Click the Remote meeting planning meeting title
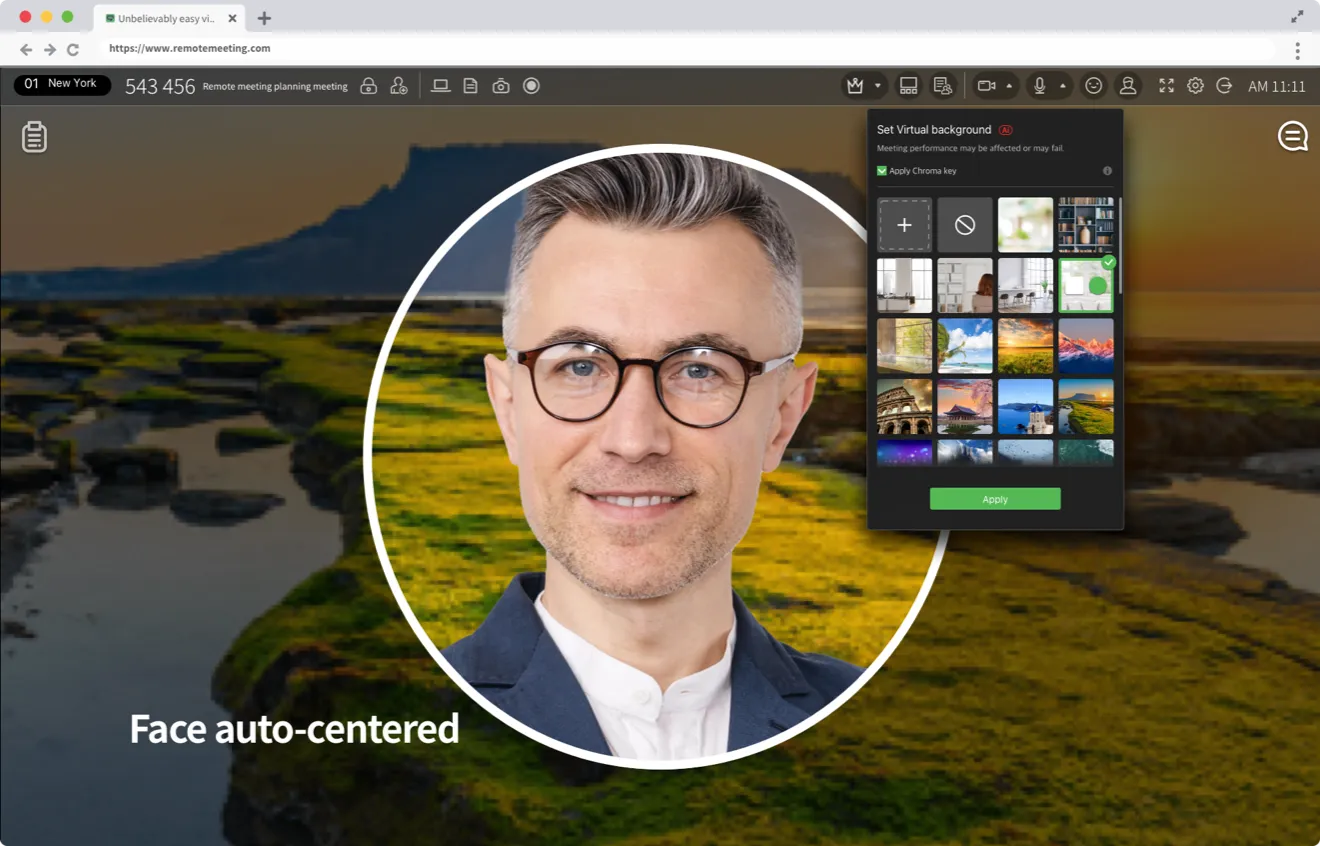Viewport: 1320px width, 846px height. [x=275, y=87]
